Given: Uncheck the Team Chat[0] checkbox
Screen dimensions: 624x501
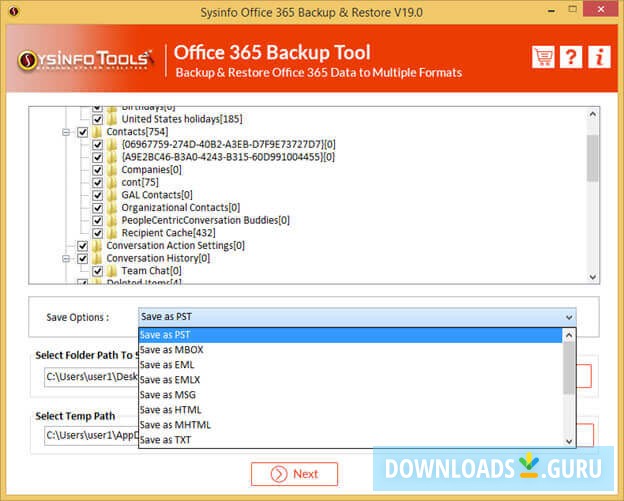Looking at the screenshot, I should [x=98, y=271].
